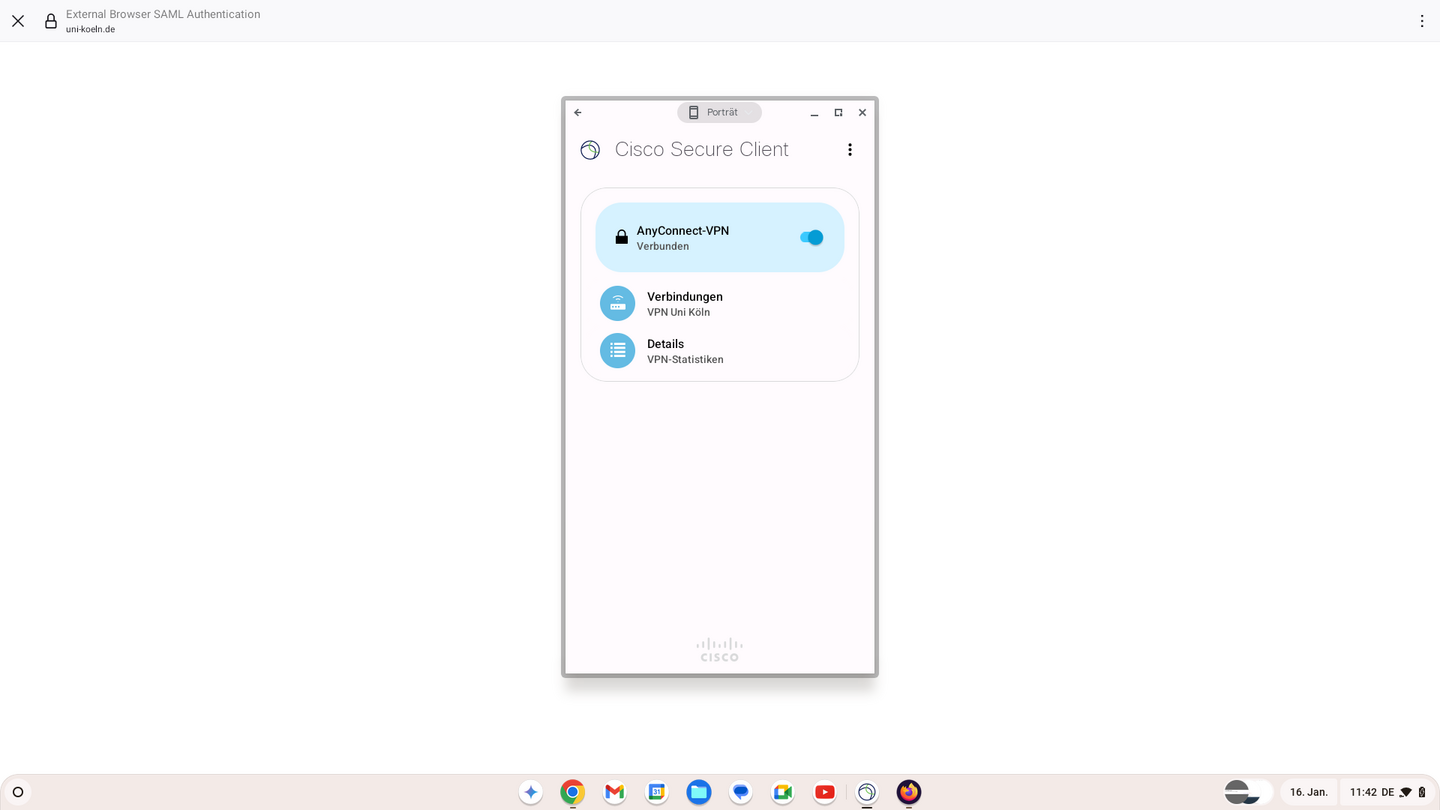
Task: Click the Porträt orientation button
Action: tap(719, 113)
